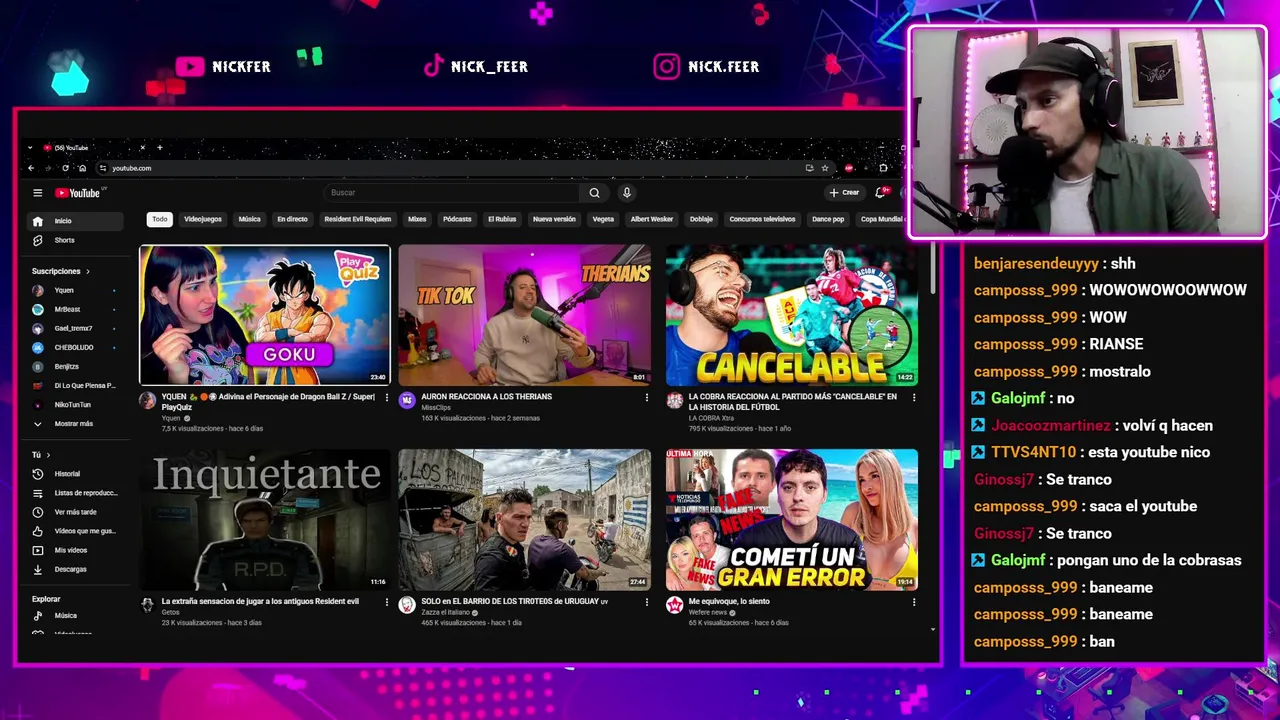1280x720 pixels.
Task: Open options for Me equivoqué video
Action: coord(913,602)
